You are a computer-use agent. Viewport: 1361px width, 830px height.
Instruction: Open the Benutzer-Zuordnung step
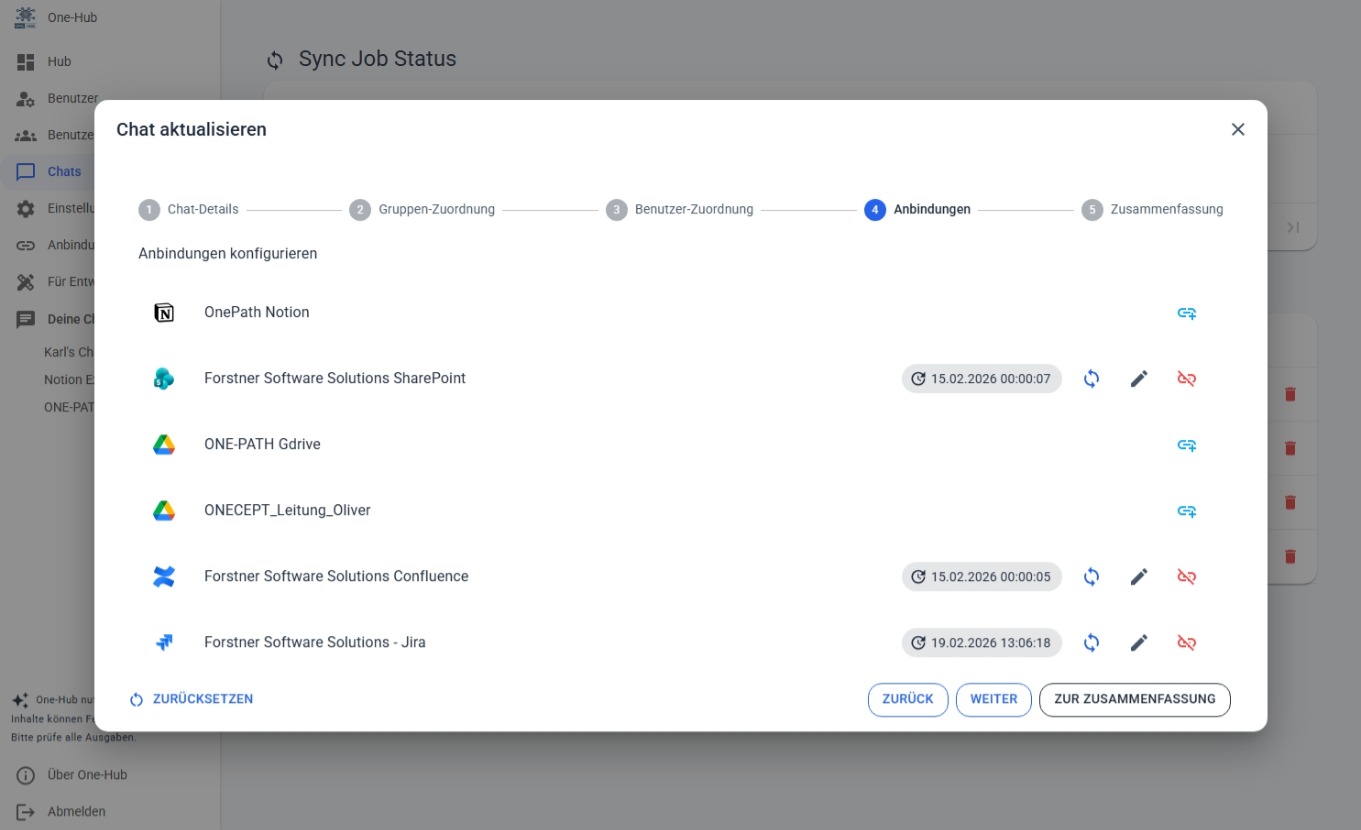pos(680,210)
